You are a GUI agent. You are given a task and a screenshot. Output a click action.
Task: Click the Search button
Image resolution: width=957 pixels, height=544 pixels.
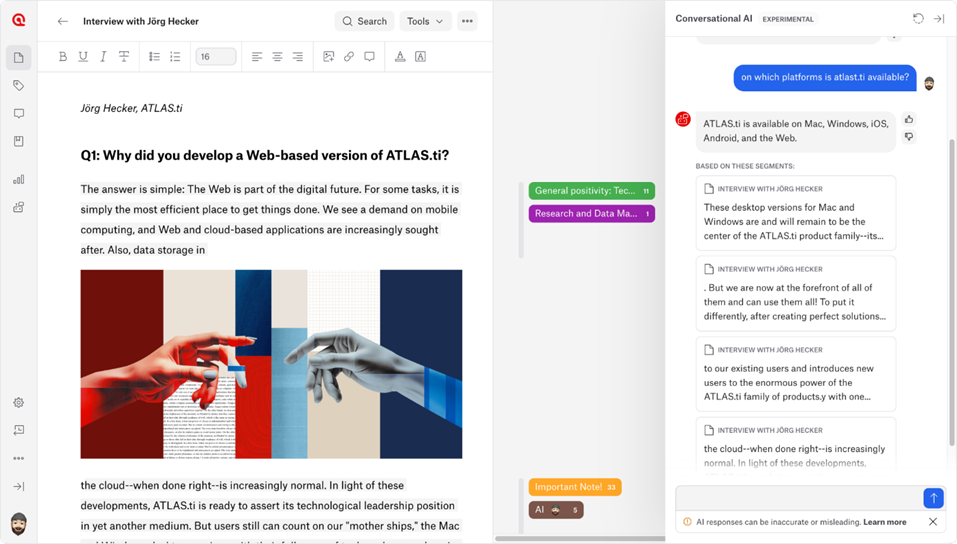[364, 21]
